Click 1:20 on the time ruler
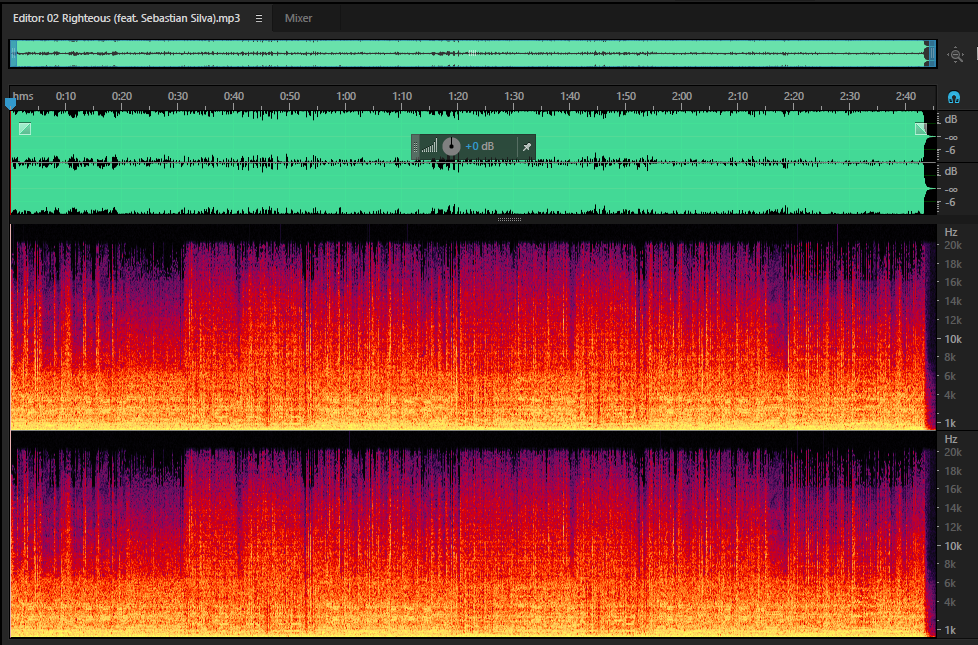 click(x=458, y=96)
